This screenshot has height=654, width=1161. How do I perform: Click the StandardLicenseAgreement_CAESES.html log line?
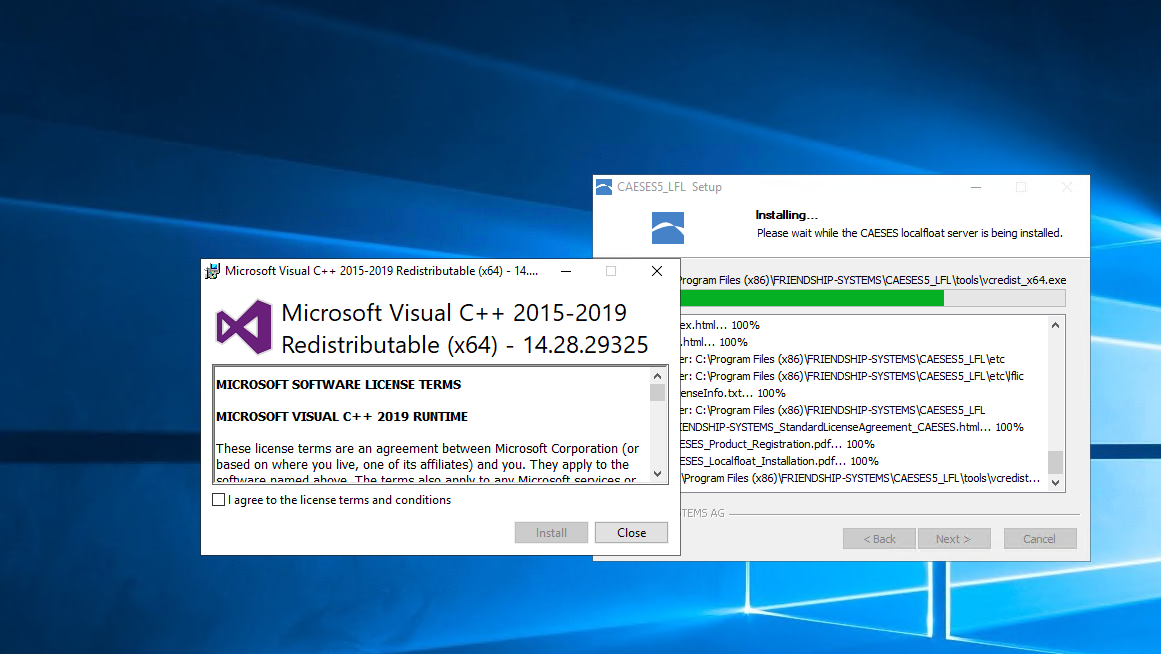tap(852, 427)
